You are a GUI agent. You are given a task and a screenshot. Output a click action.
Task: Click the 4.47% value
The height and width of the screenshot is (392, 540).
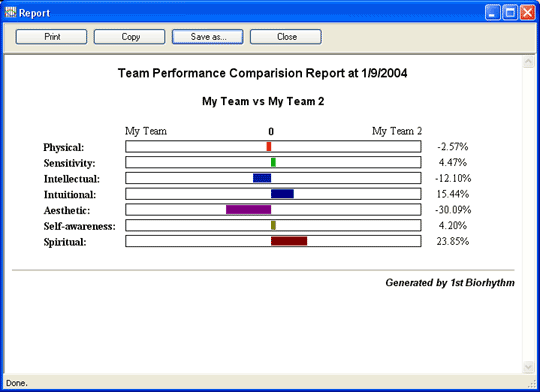pos(453,162)
